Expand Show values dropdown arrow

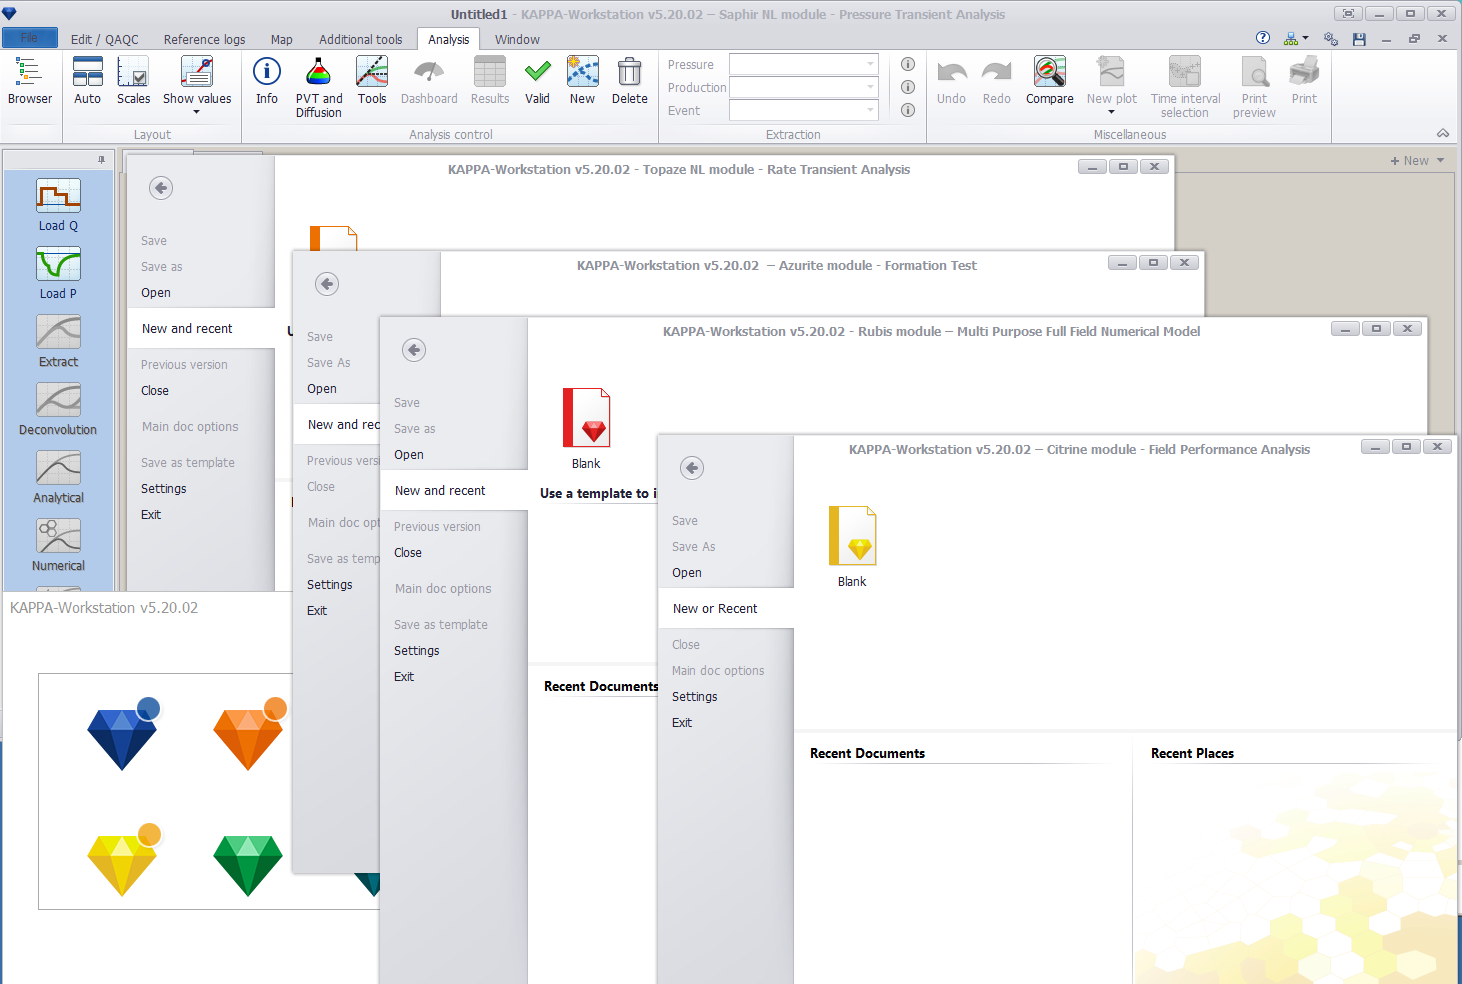[196, 112]
